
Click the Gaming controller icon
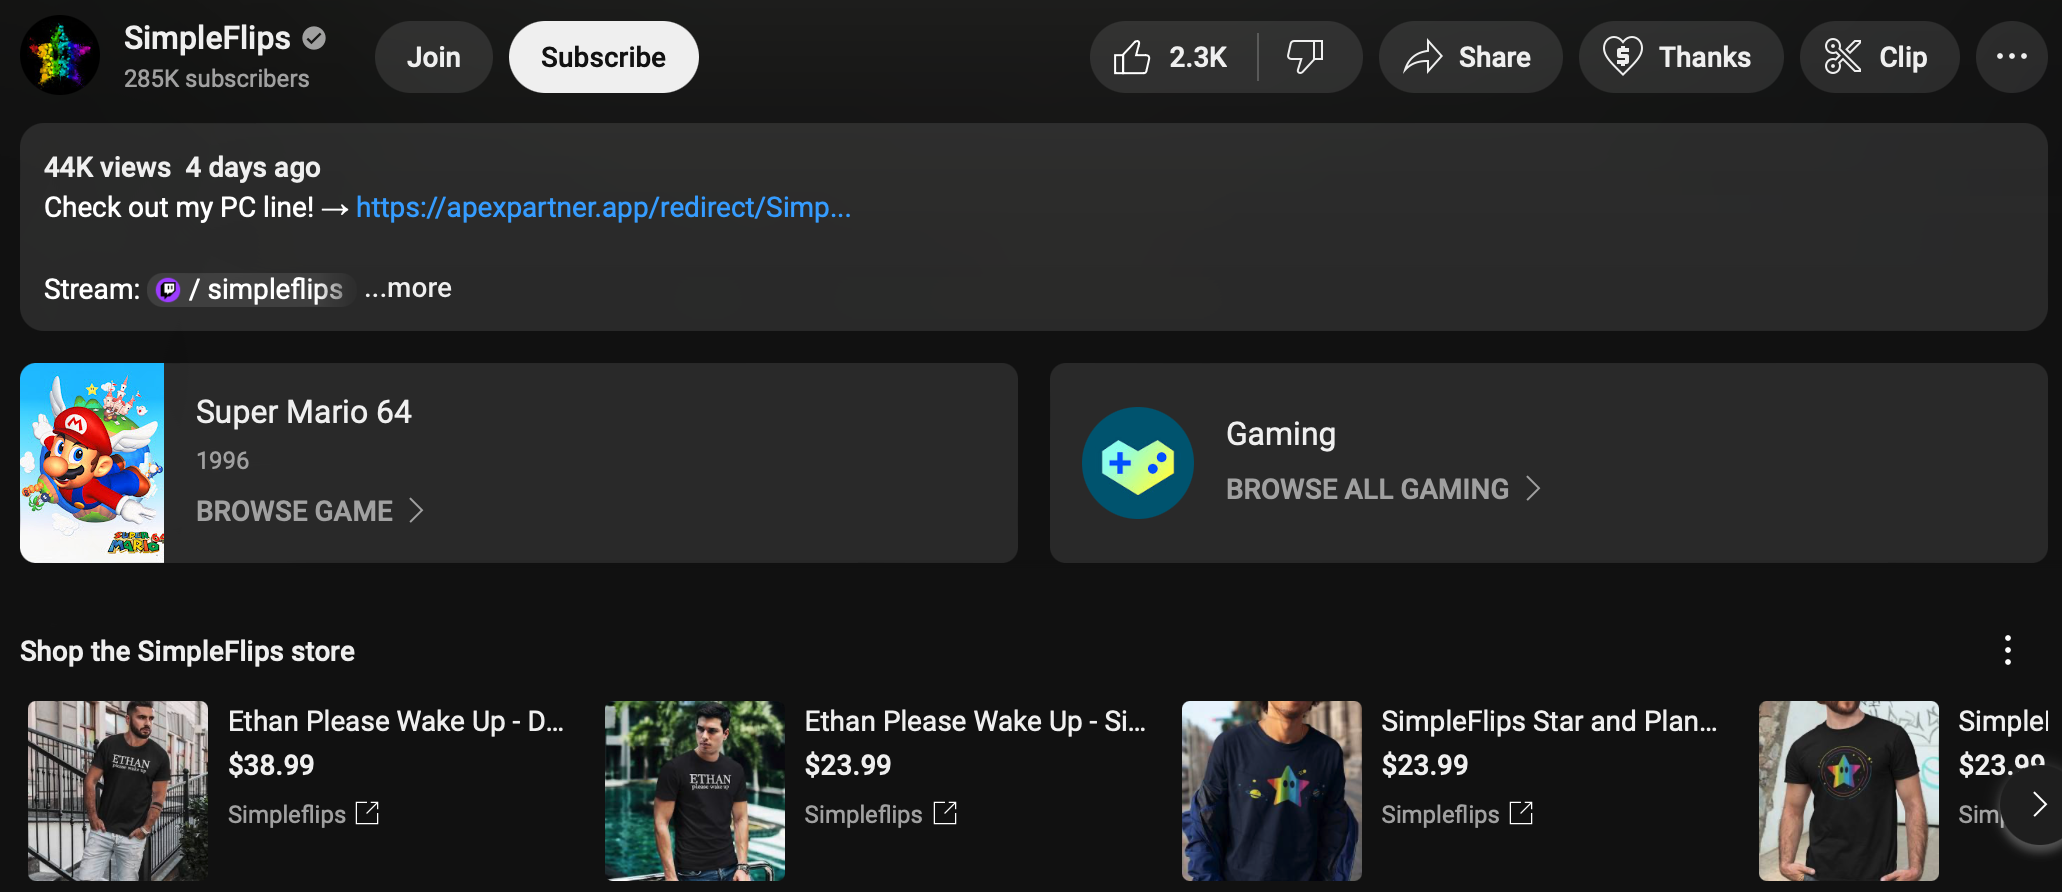point(1138,463)
